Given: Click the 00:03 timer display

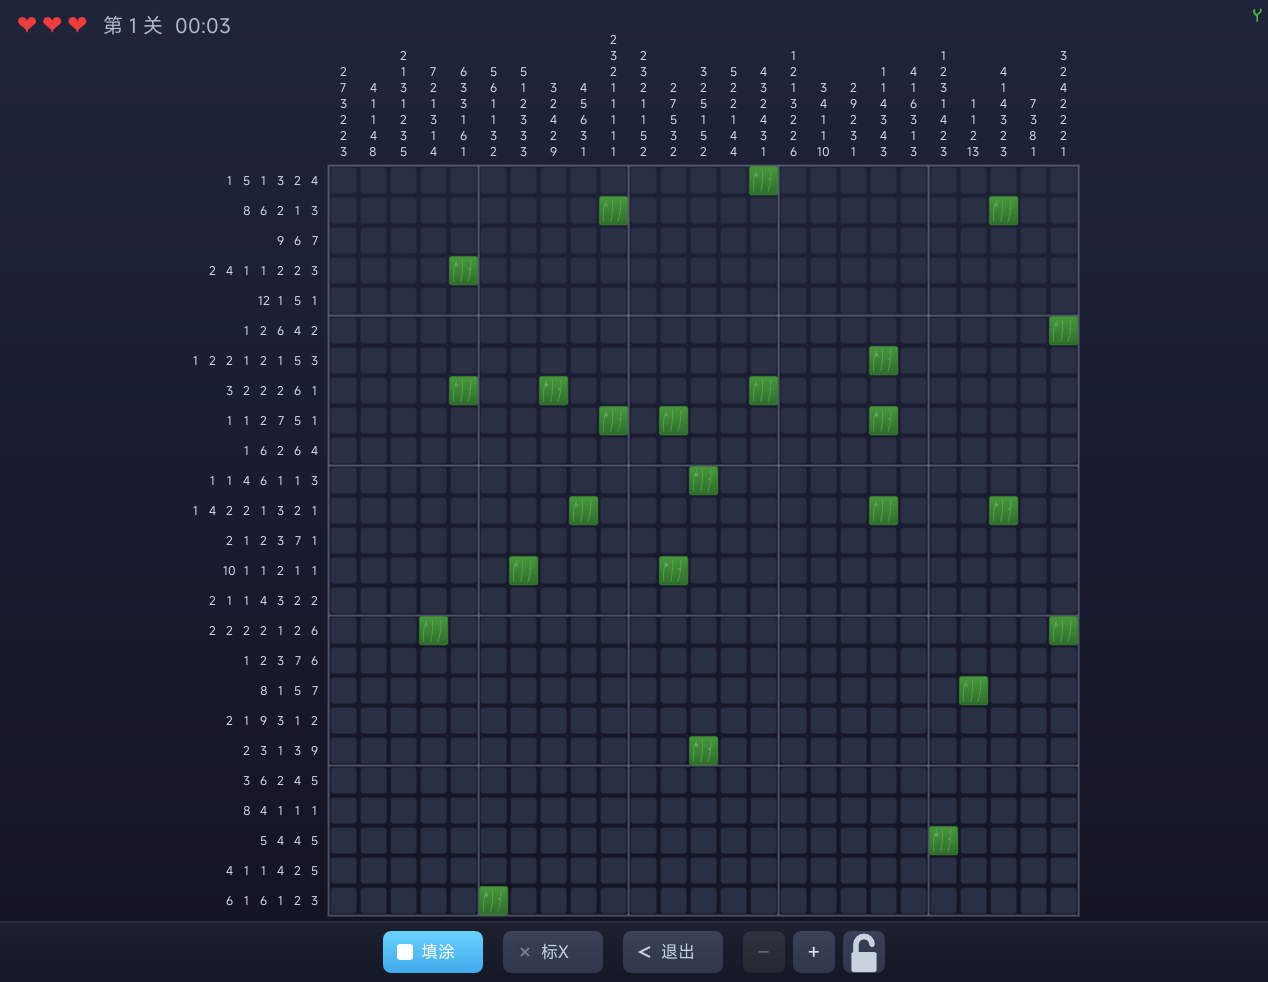Looking at the screenshot, I should tap(203, 26).
